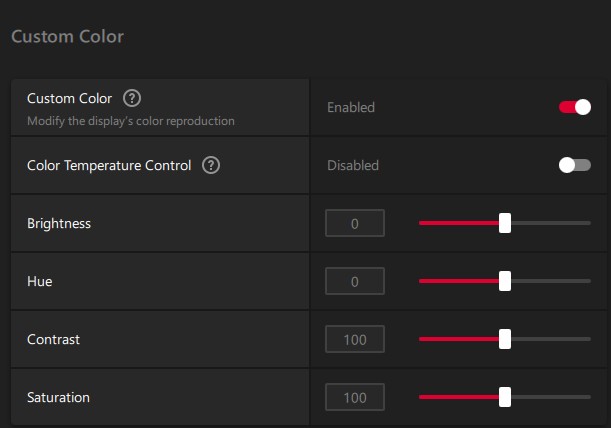Viewport: 611px width, 428px height.
Task: Click the "Modify the display's color reproduction" description
Action: pos(131,121)
